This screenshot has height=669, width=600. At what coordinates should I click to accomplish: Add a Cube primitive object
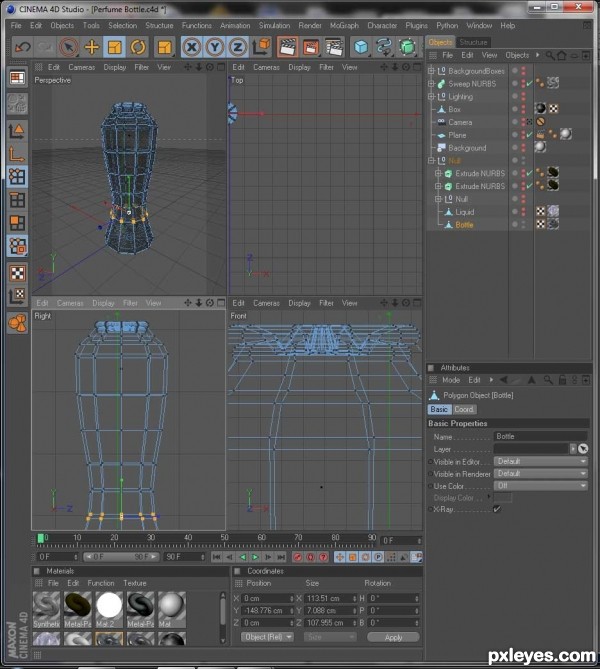(x=361, y=47)
